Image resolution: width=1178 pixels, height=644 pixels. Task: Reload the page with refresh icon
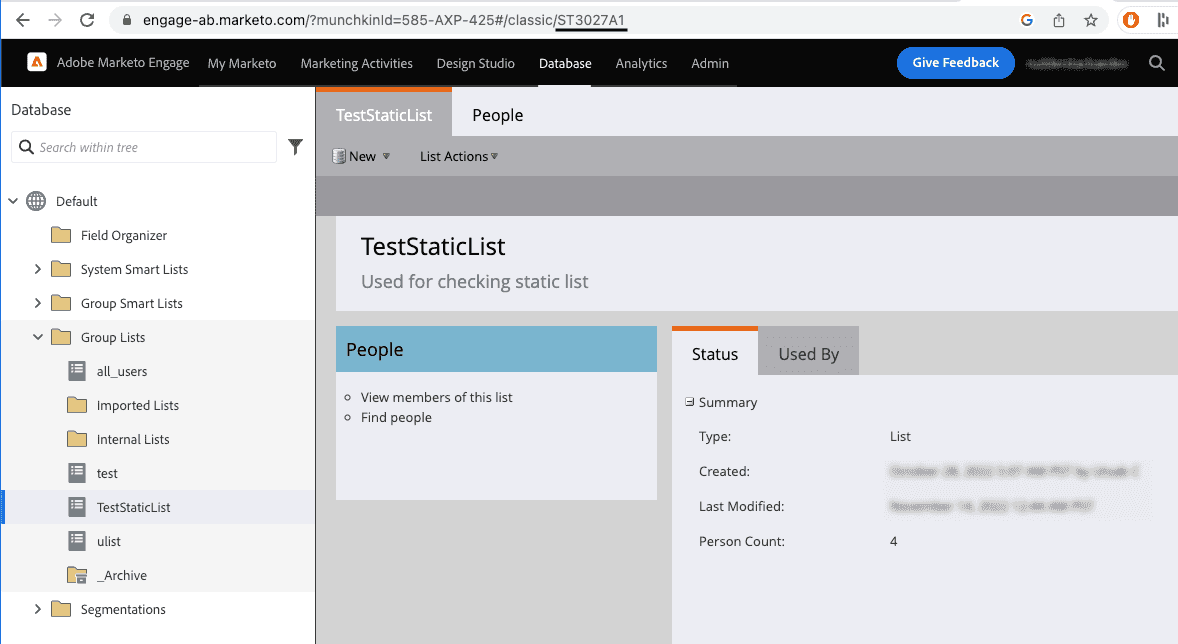click(x=87, y=20)
